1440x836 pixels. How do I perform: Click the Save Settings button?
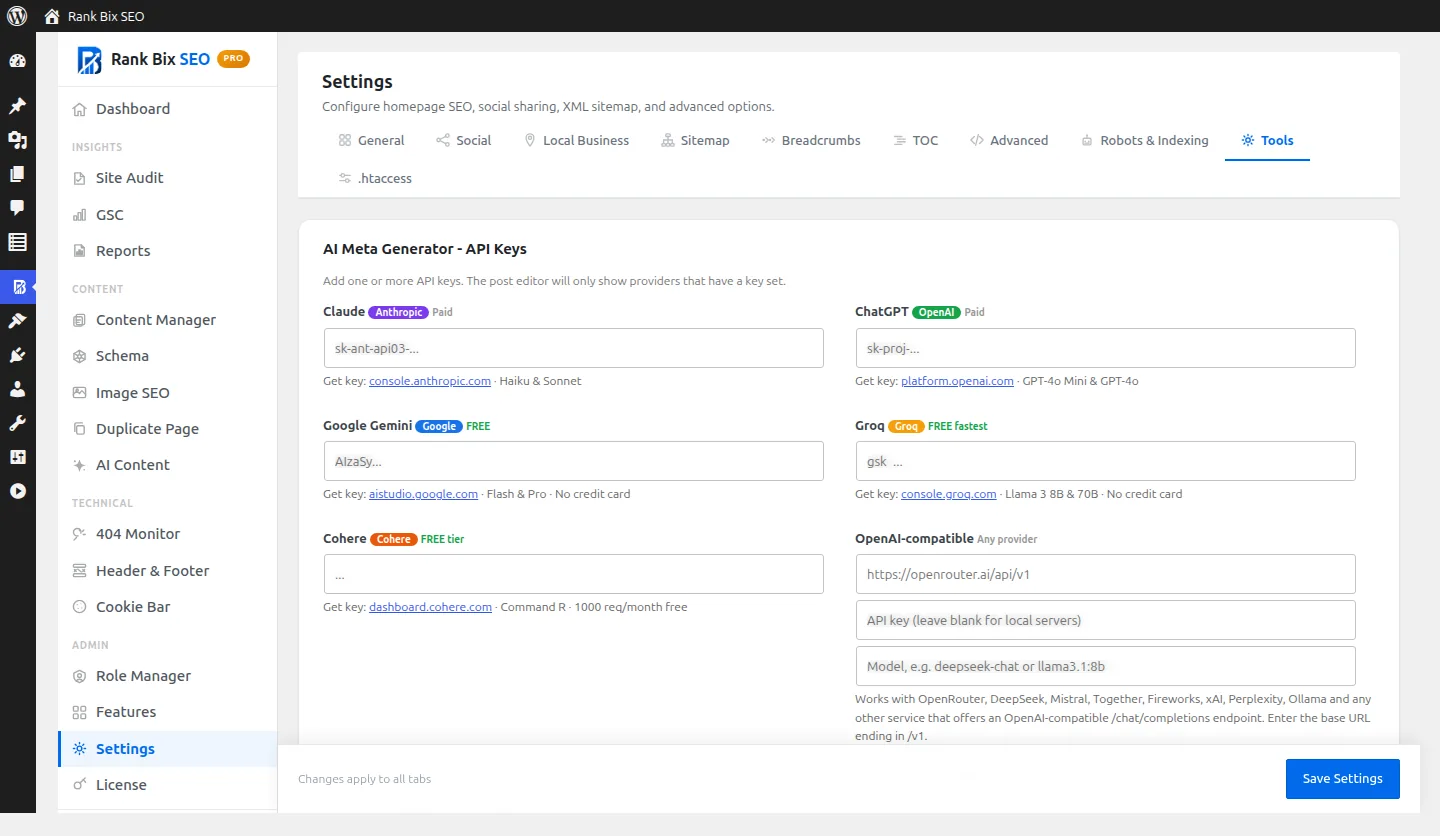[x=1342, y=779]
